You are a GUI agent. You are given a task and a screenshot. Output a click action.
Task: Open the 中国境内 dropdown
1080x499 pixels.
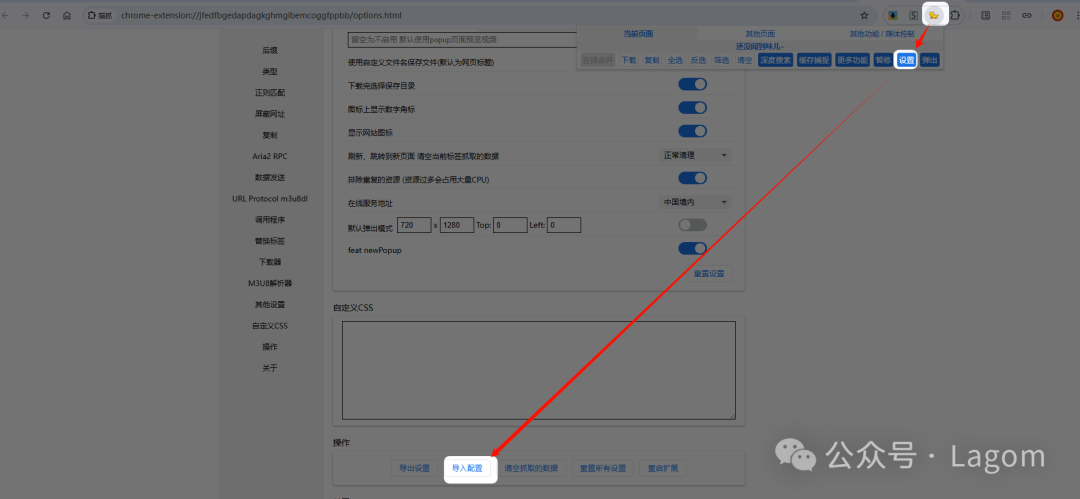tap(695, 202)
